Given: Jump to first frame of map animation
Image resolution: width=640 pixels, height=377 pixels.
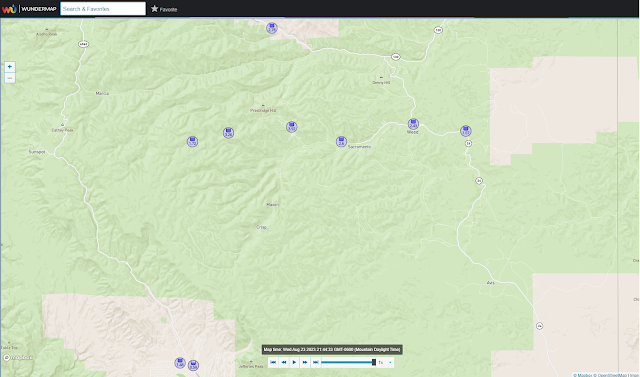Looking at the screenshot, I should tap(273, 362).
